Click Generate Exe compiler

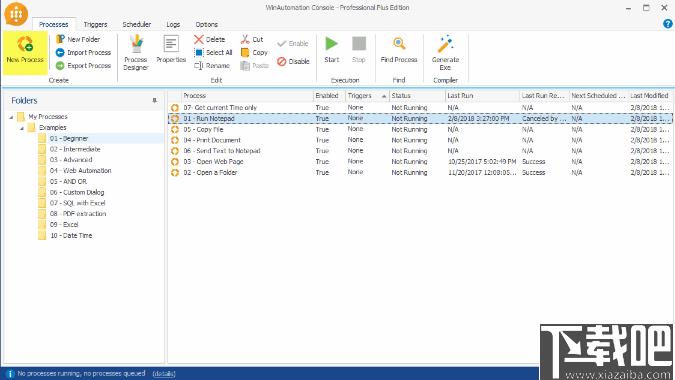pos(445,53)
